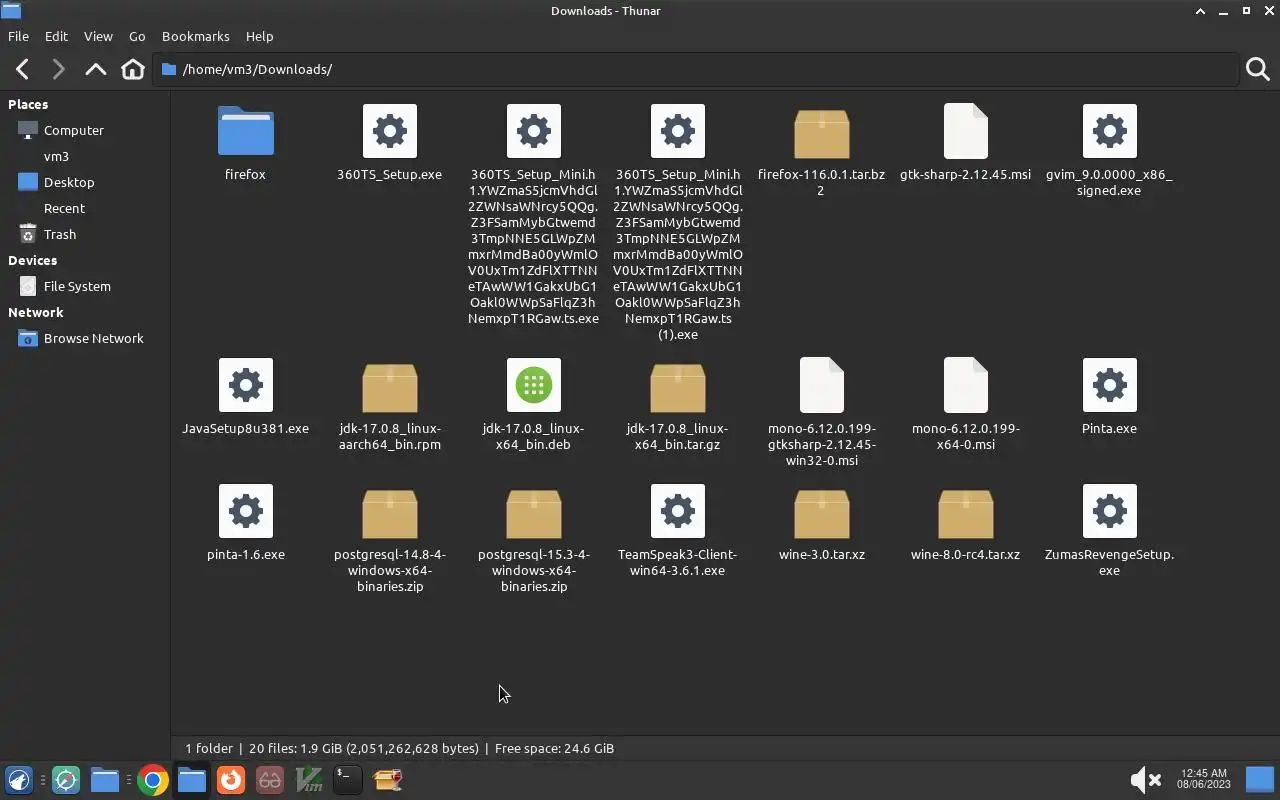This screenshot has width=1280, height=800.
Task: Select jdk-17.0.8_linux-x64_bin.deb package
Action: pyautogui.click(x=533, y=385)
